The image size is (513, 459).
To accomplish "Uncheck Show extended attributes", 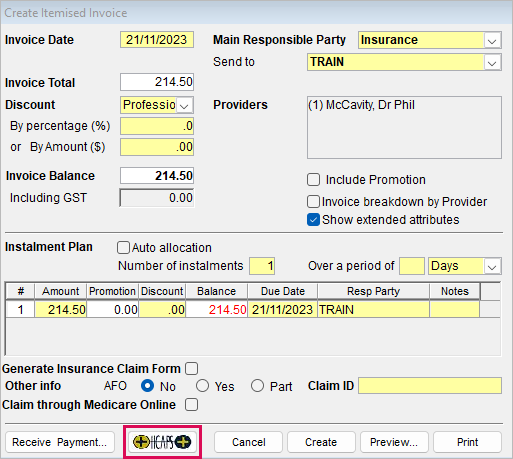I will [313, 220].
